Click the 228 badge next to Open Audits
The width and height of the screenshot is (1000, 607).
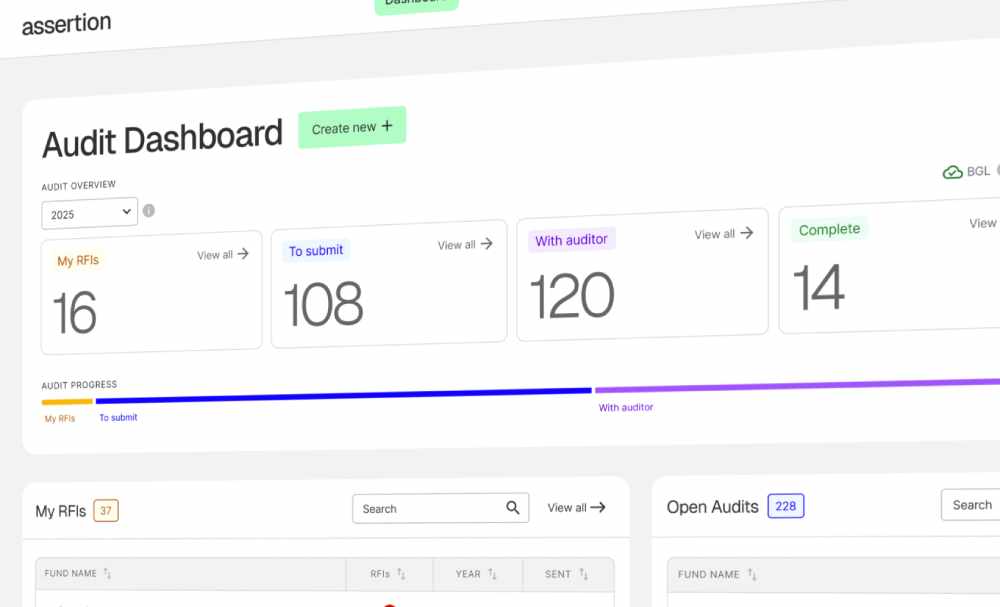(x=786, y=506)
